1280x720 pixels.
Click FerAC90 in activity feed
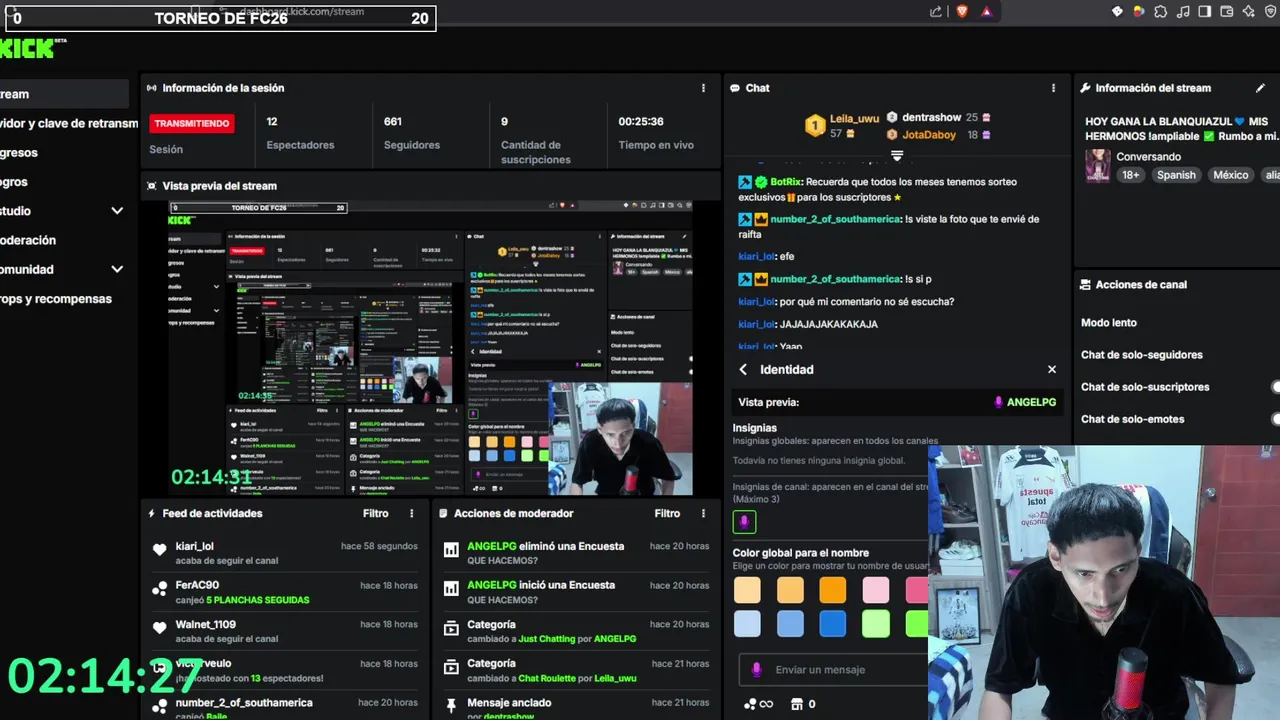pos(197,585)
